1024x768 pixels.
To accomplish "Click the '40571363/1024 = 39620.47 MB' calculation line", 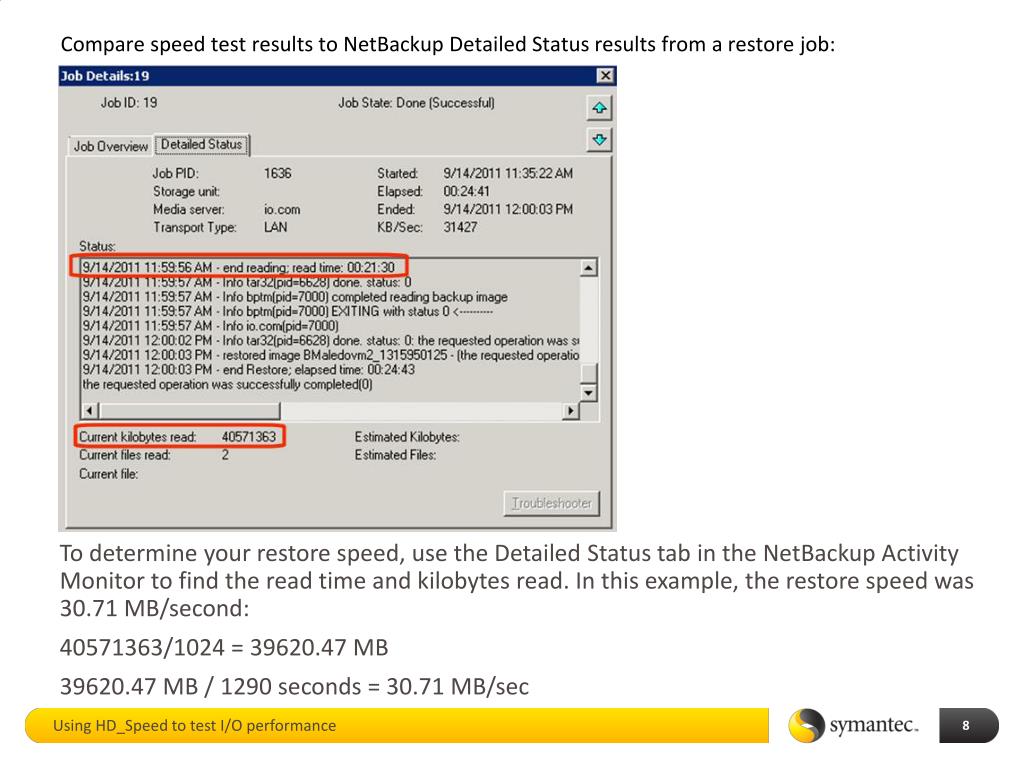I will click(x=224, y=647).
